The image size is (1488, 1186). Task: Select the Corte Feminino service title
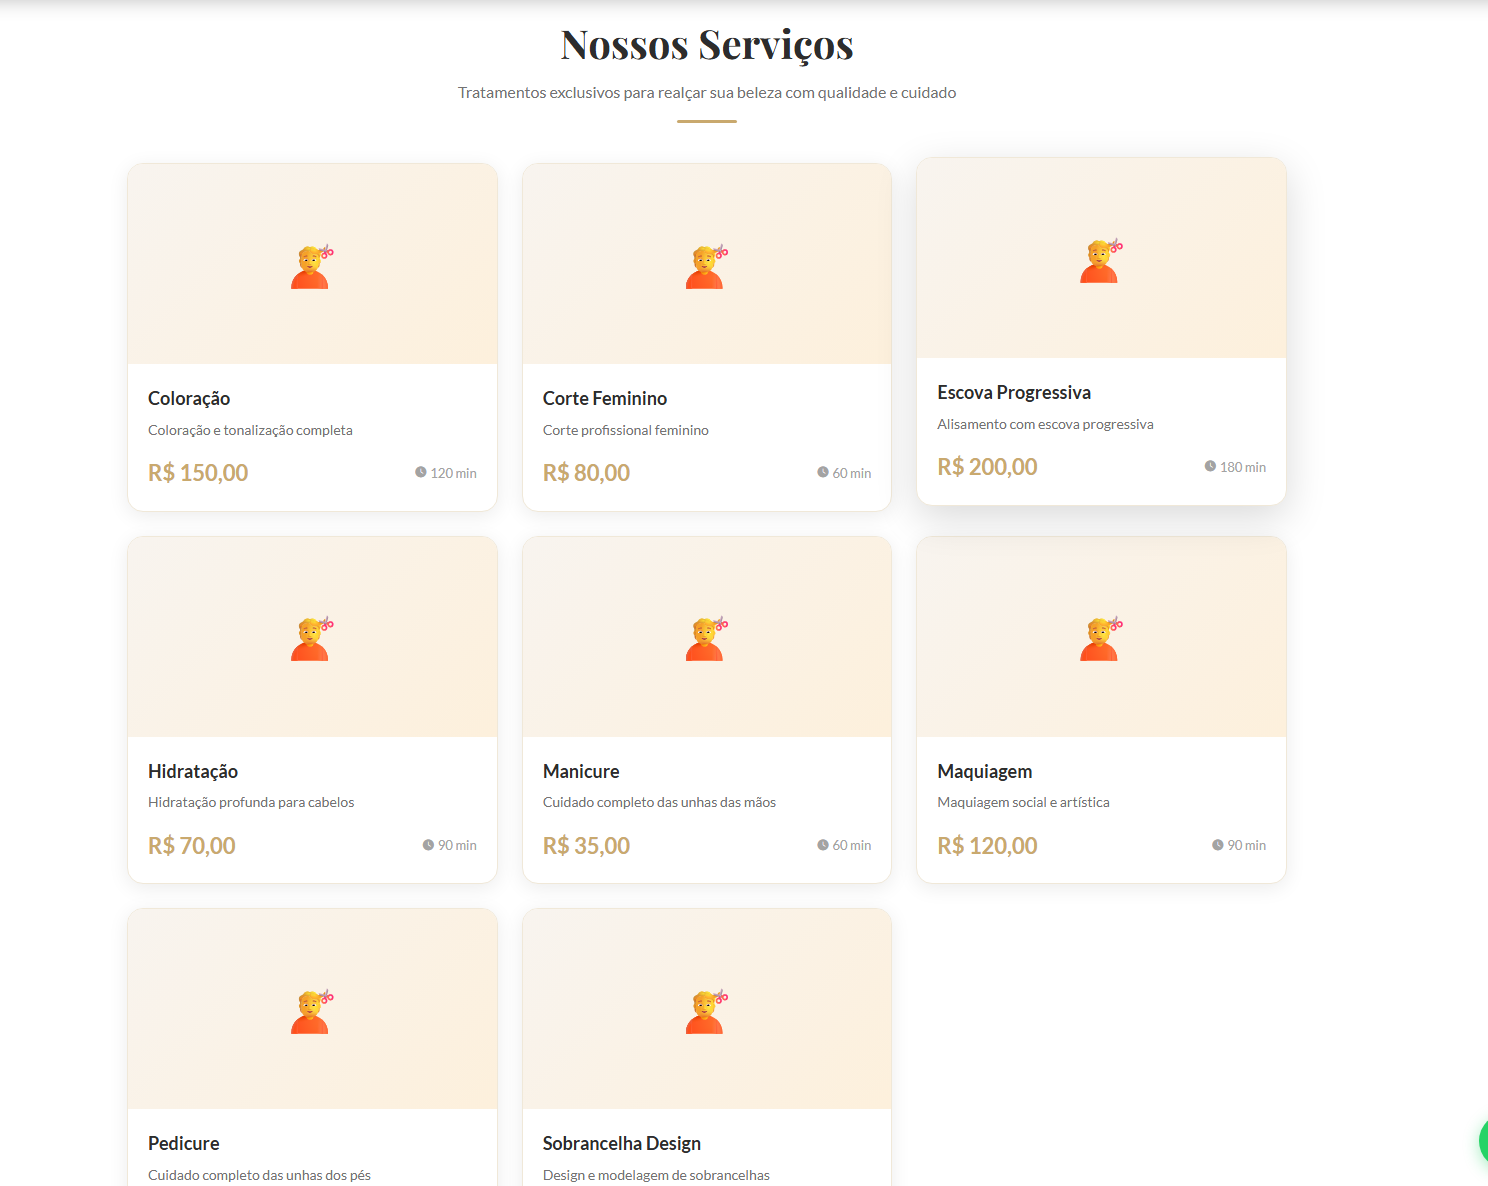click(605, 398)
